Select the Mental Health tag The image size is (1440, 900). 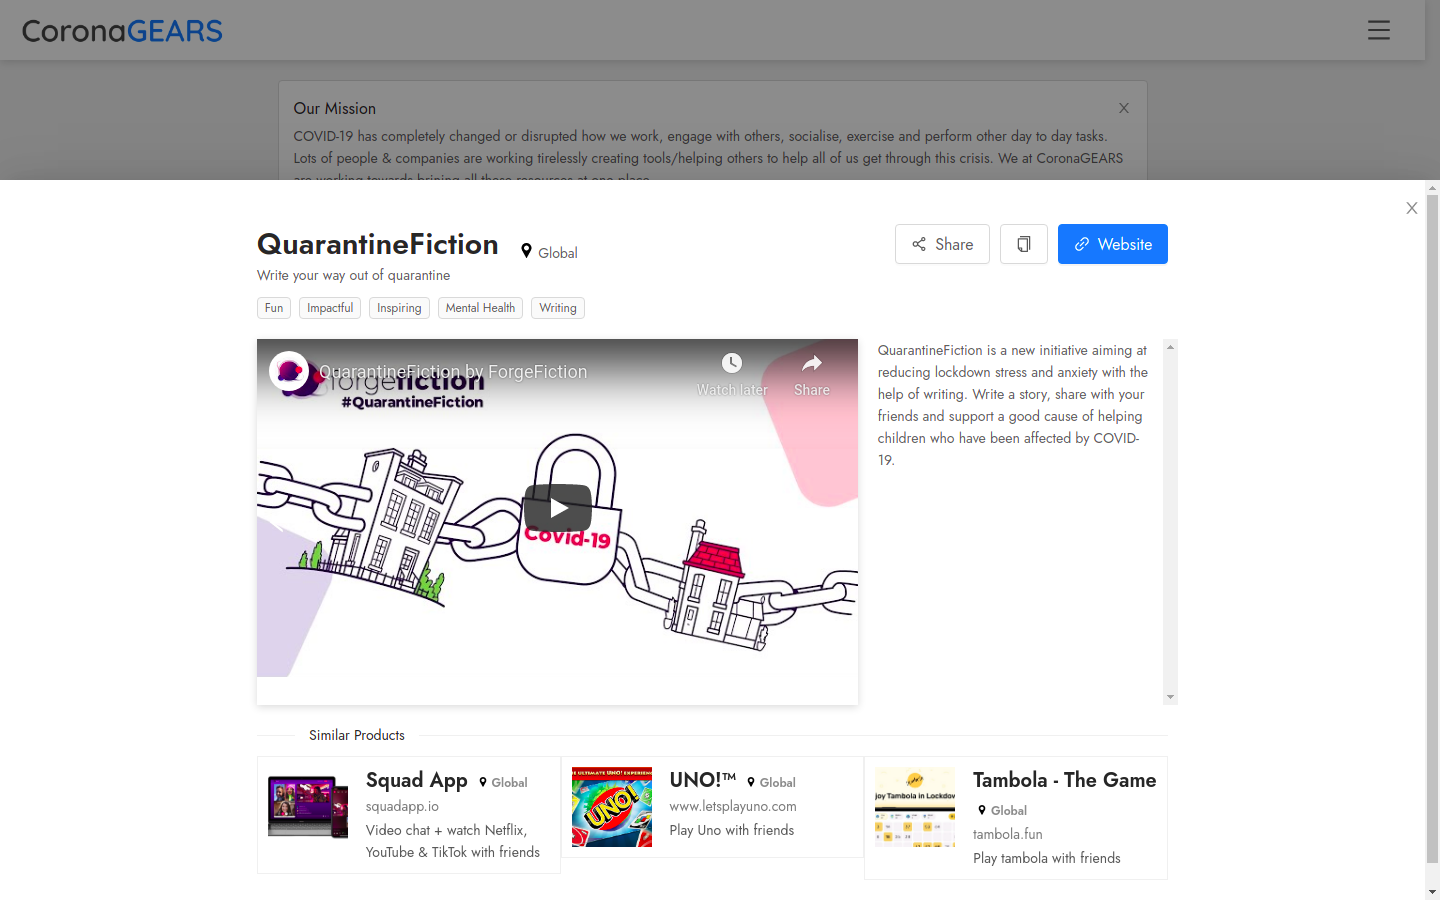point(480,308)
